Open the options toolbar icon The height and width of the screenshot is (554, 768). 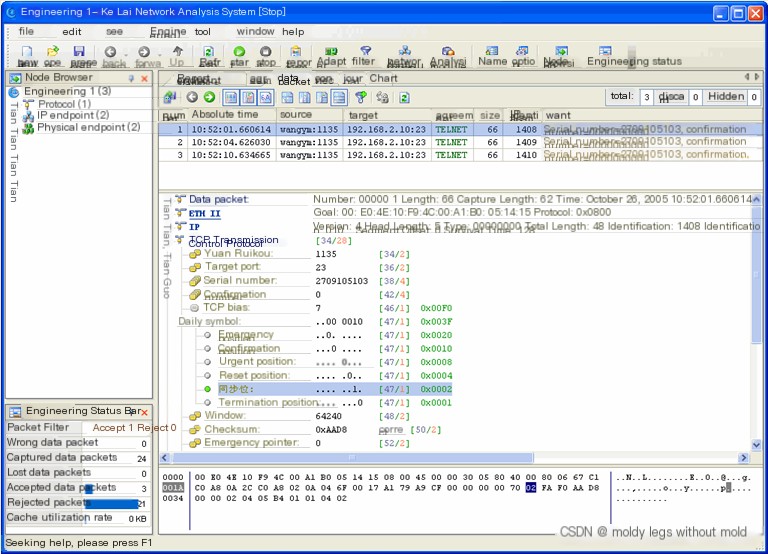pyautogui.click(x=523, y=50)
